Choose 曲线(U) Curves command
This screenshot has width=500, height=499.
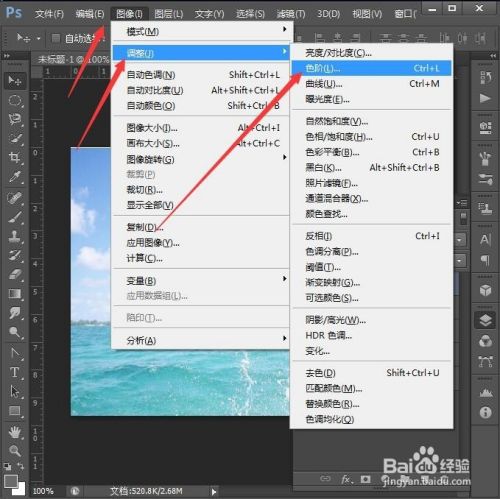point(372,84)
